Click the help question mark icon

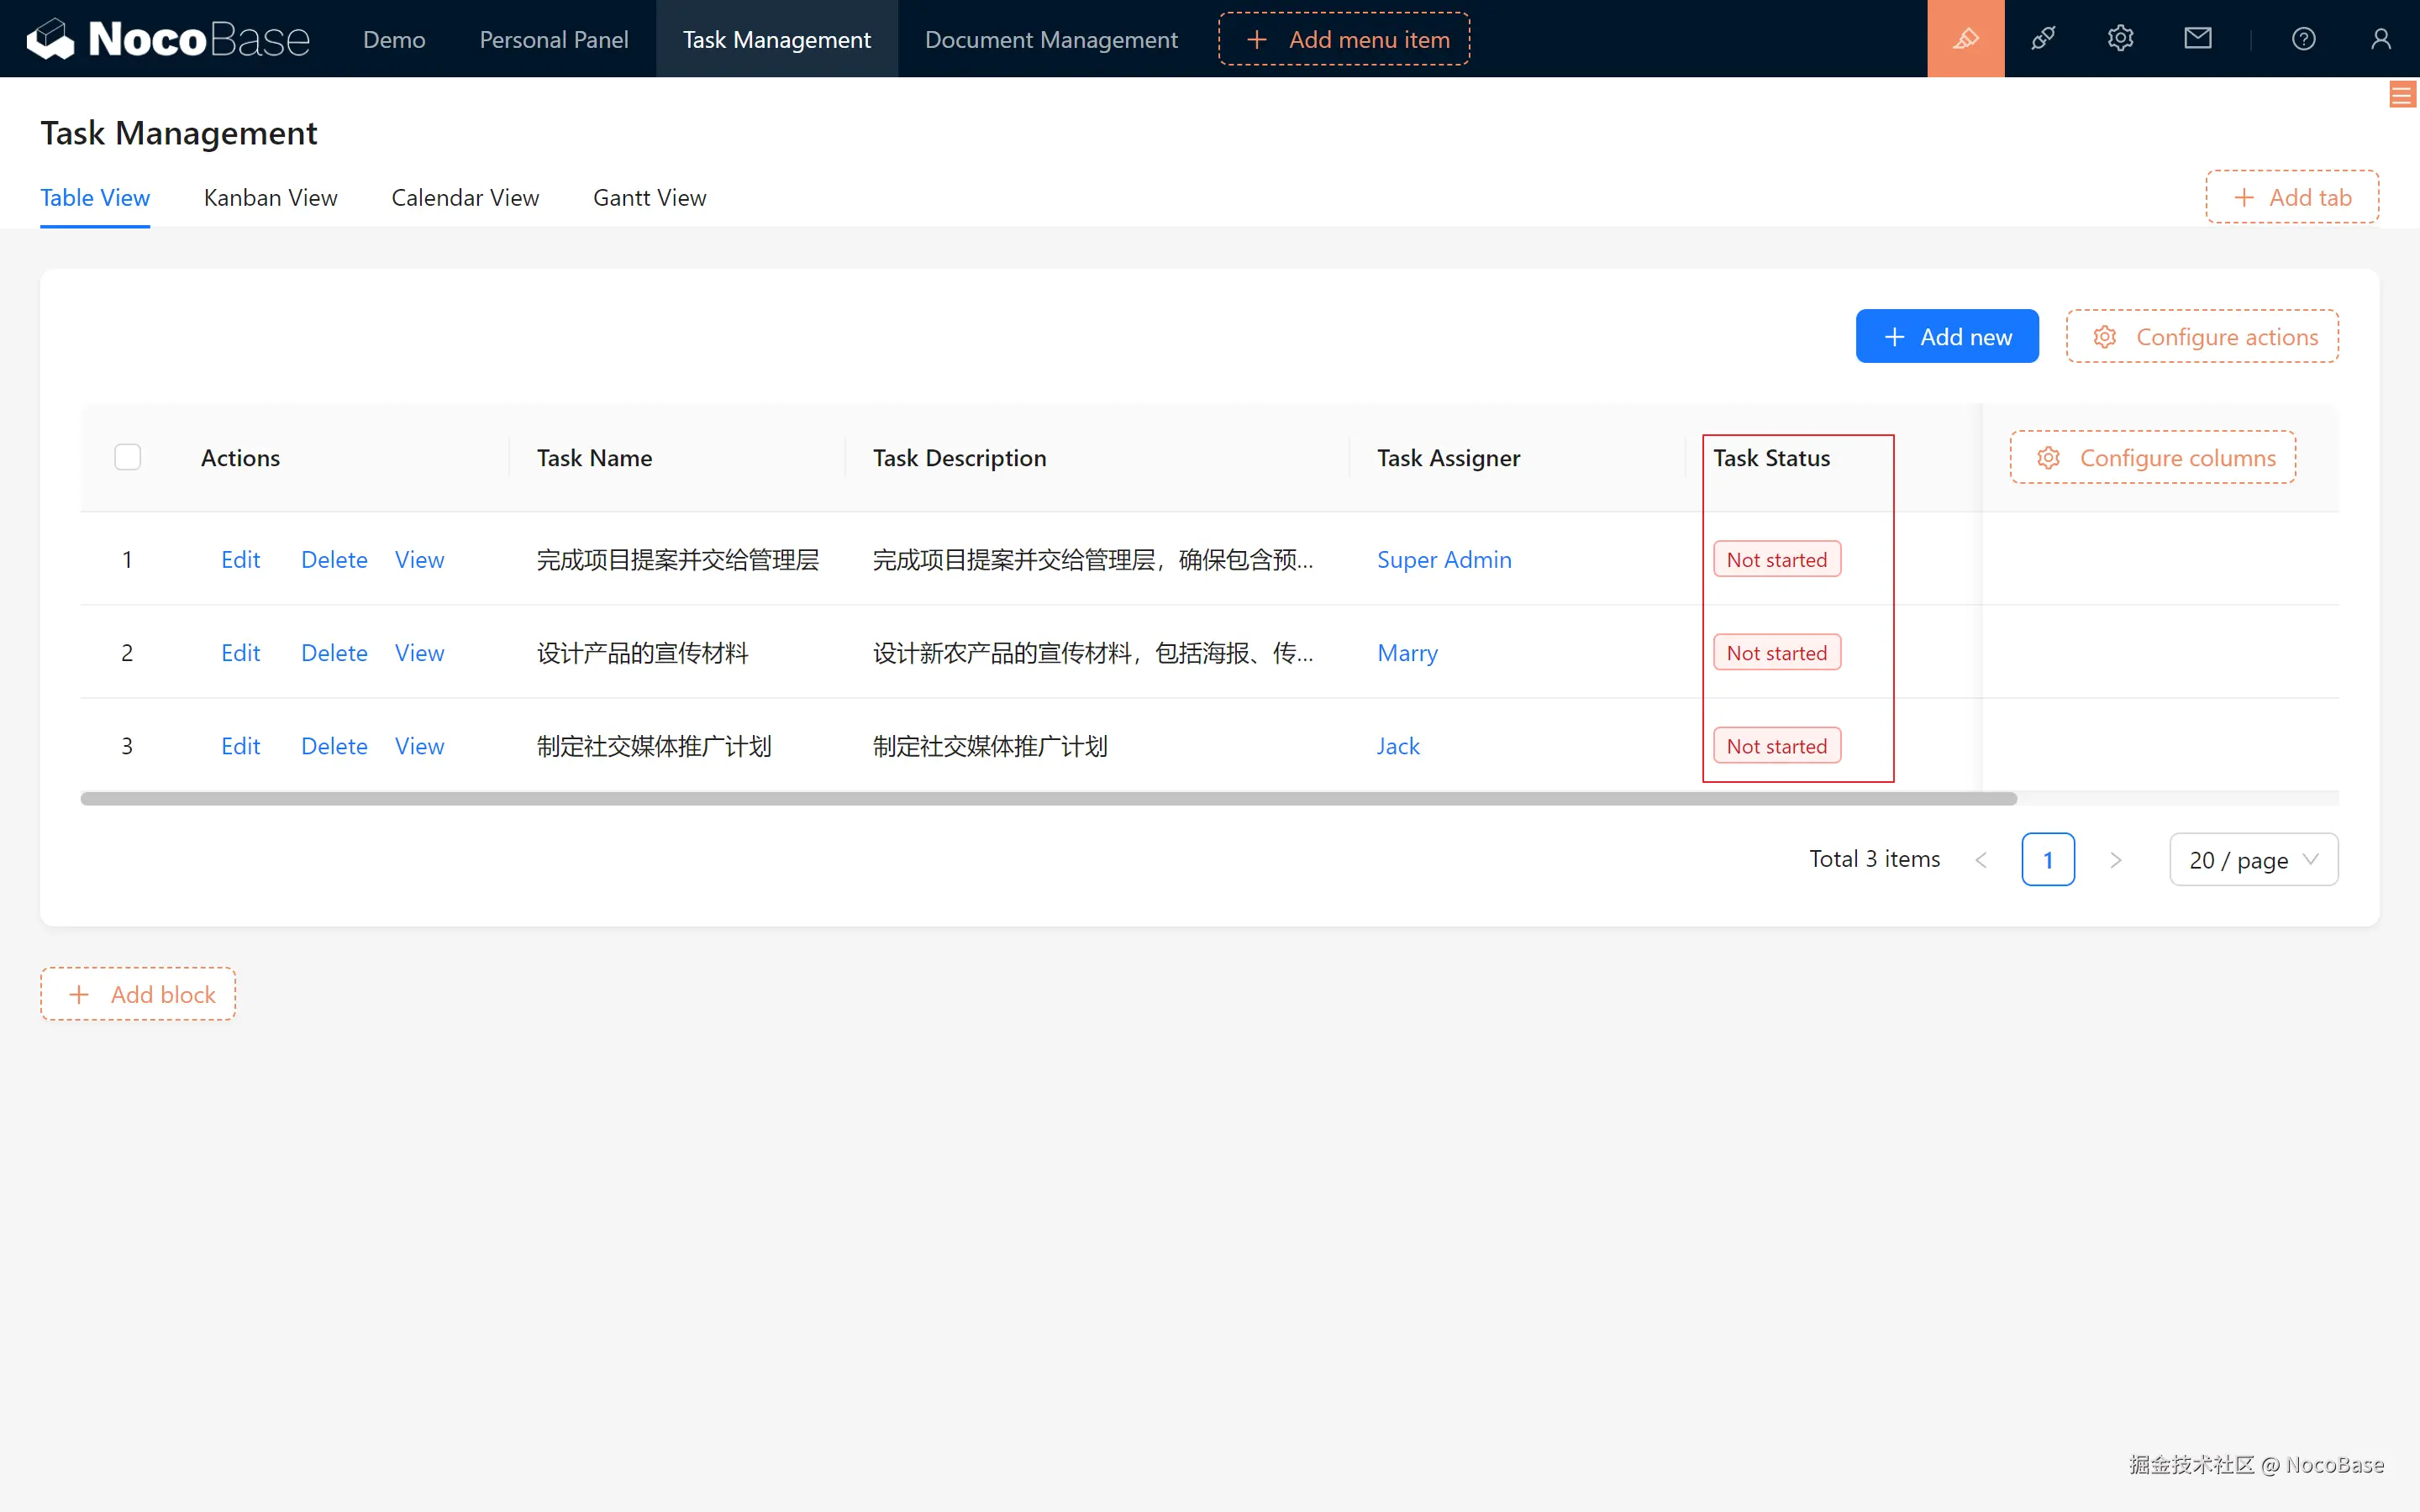[2303, 39]
